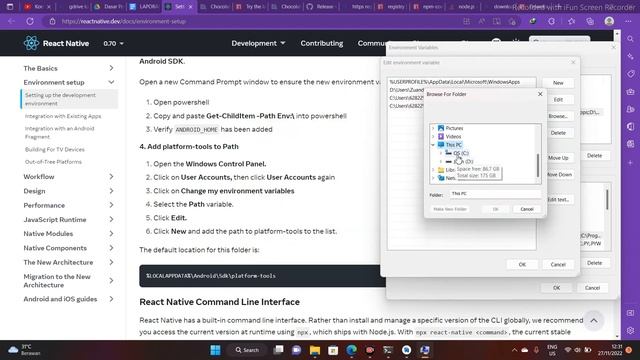
Task: Expand the Workflow sidebar section
Action: tap(111, 177)
